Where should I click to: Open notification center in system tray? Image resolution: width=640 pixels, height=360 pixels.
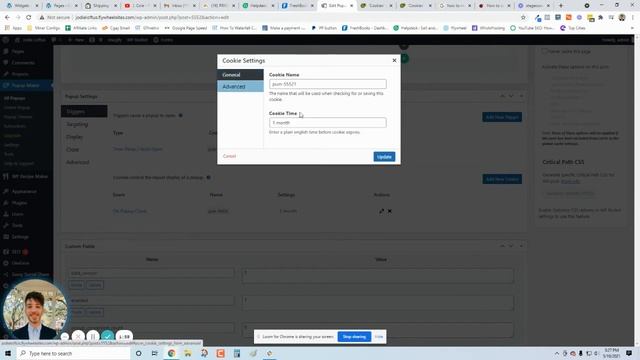click(x=629, y=353)
